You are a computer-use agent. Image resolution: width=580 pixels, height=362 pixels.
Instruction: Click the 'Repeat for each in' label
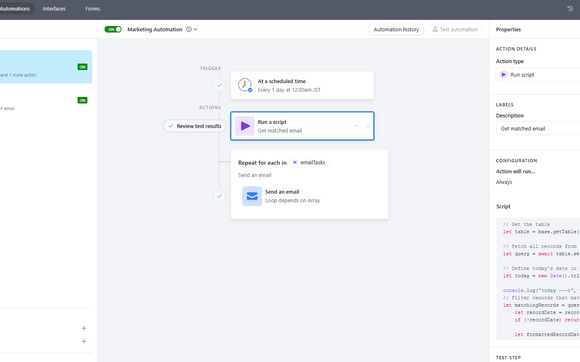tap(262, 163)
